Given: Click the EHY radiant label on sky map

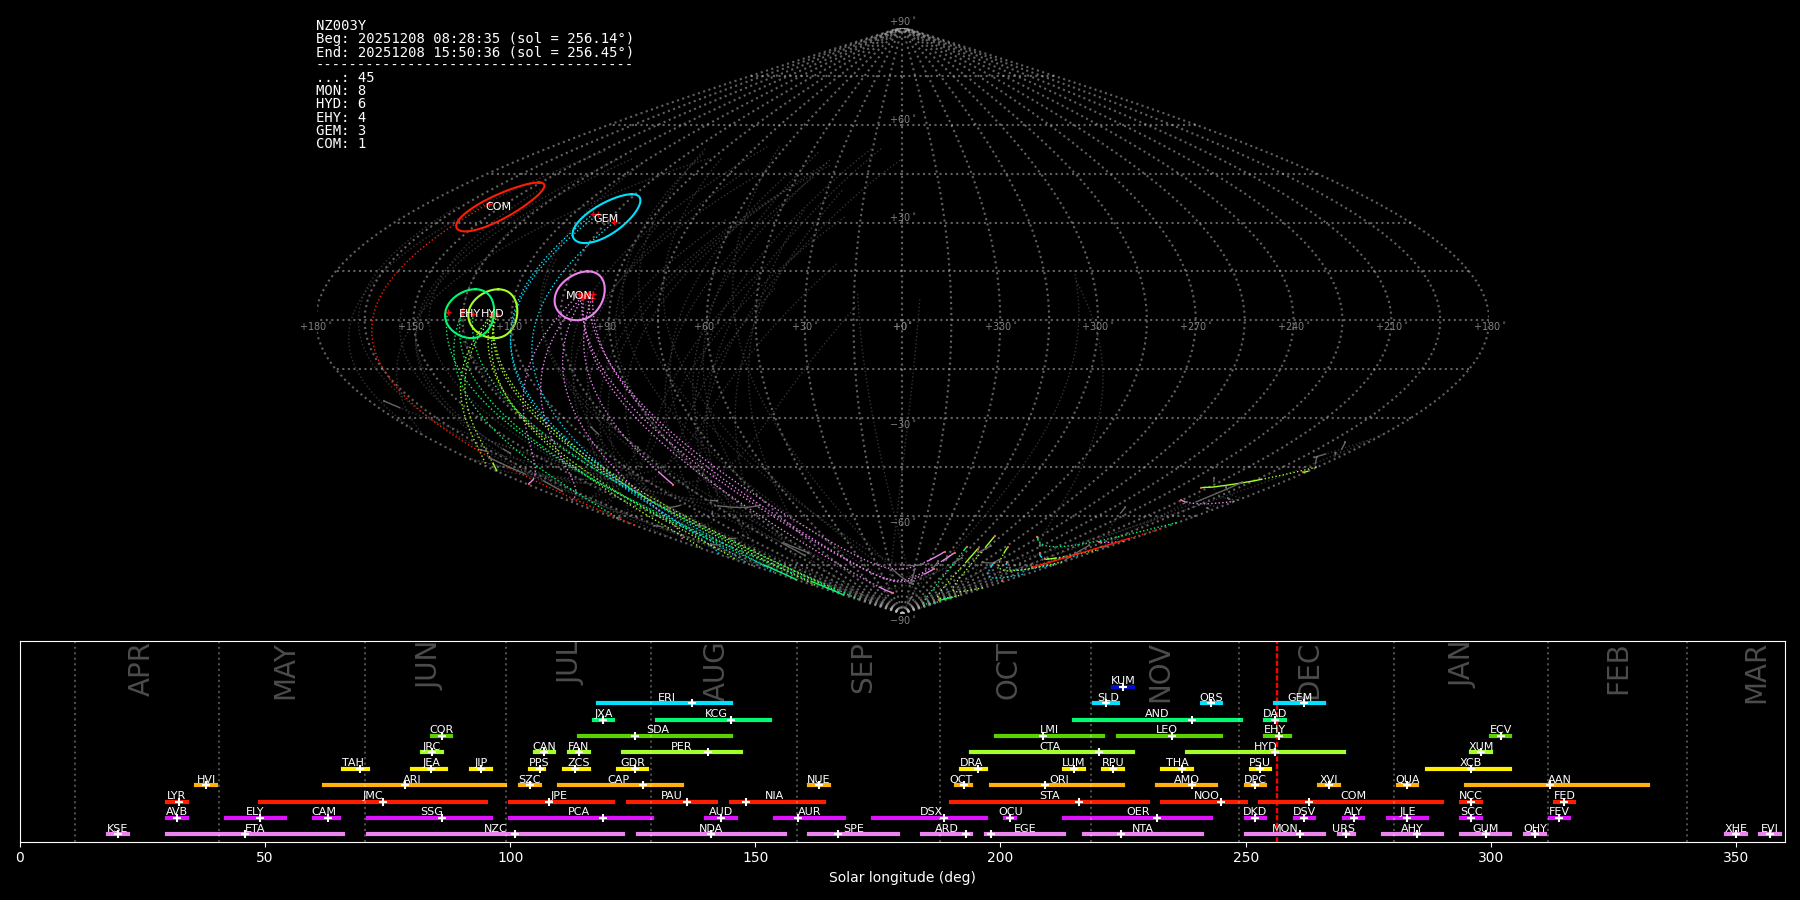Looking at the screenshot, I should [x=469, y=313].
